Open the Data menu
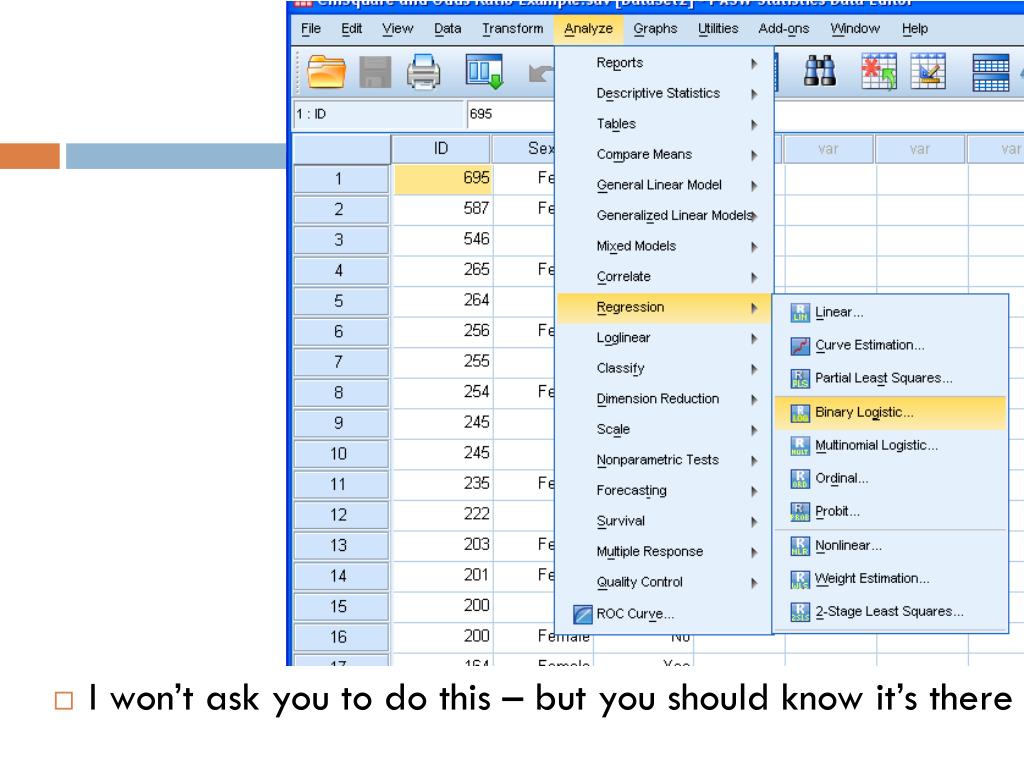The width and height of the screenshot is (1024, 768). point(447,29)
